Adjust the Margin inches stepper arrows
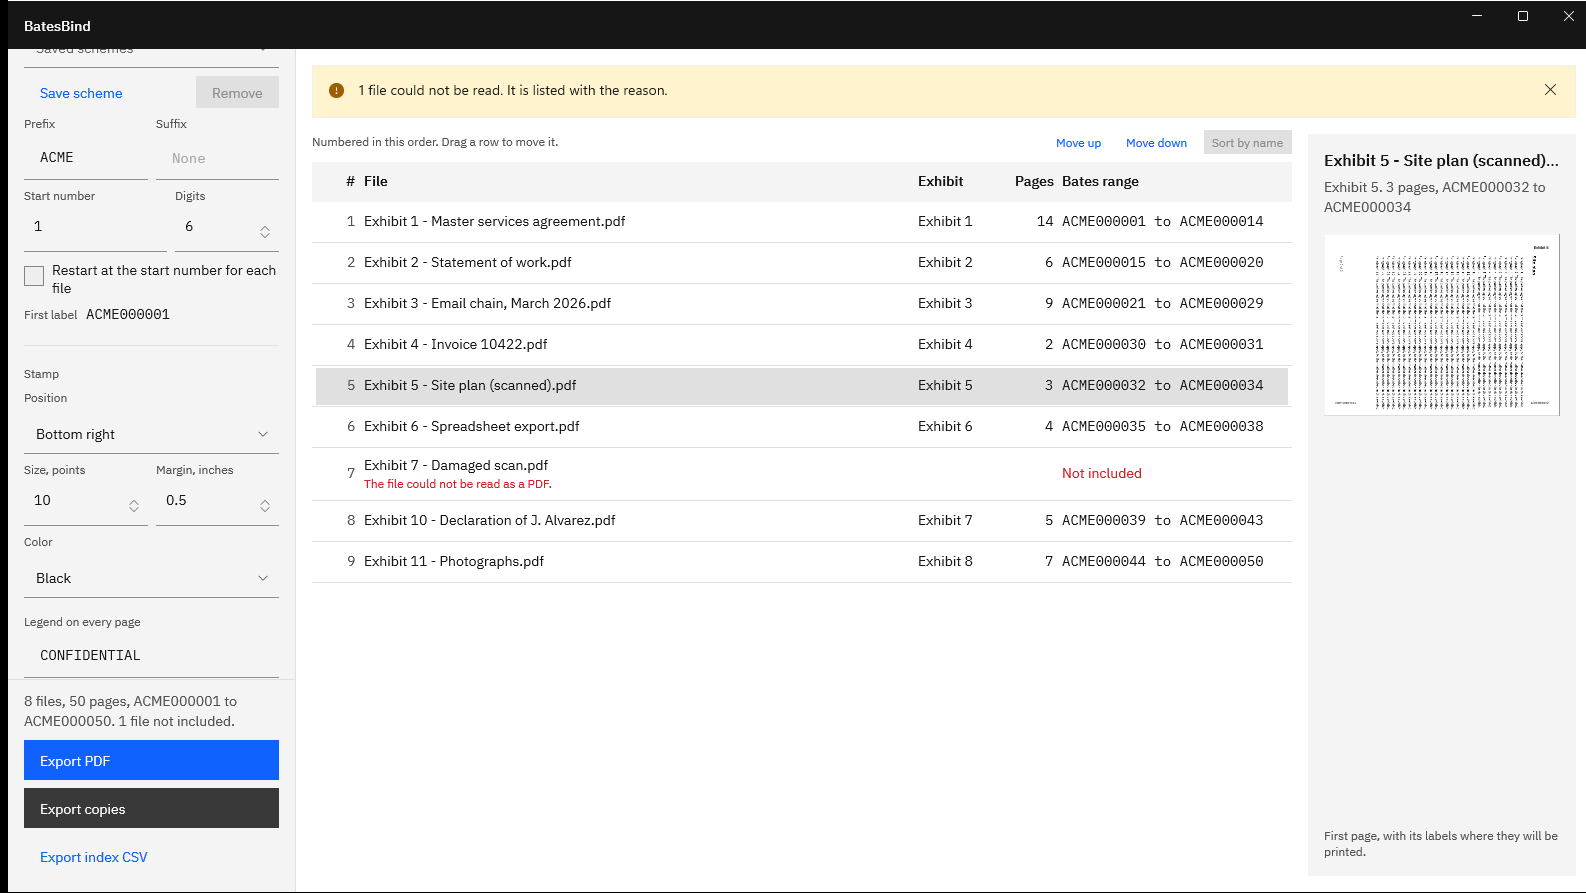The width and height of the screenshot is (1586, 893). 265,506
